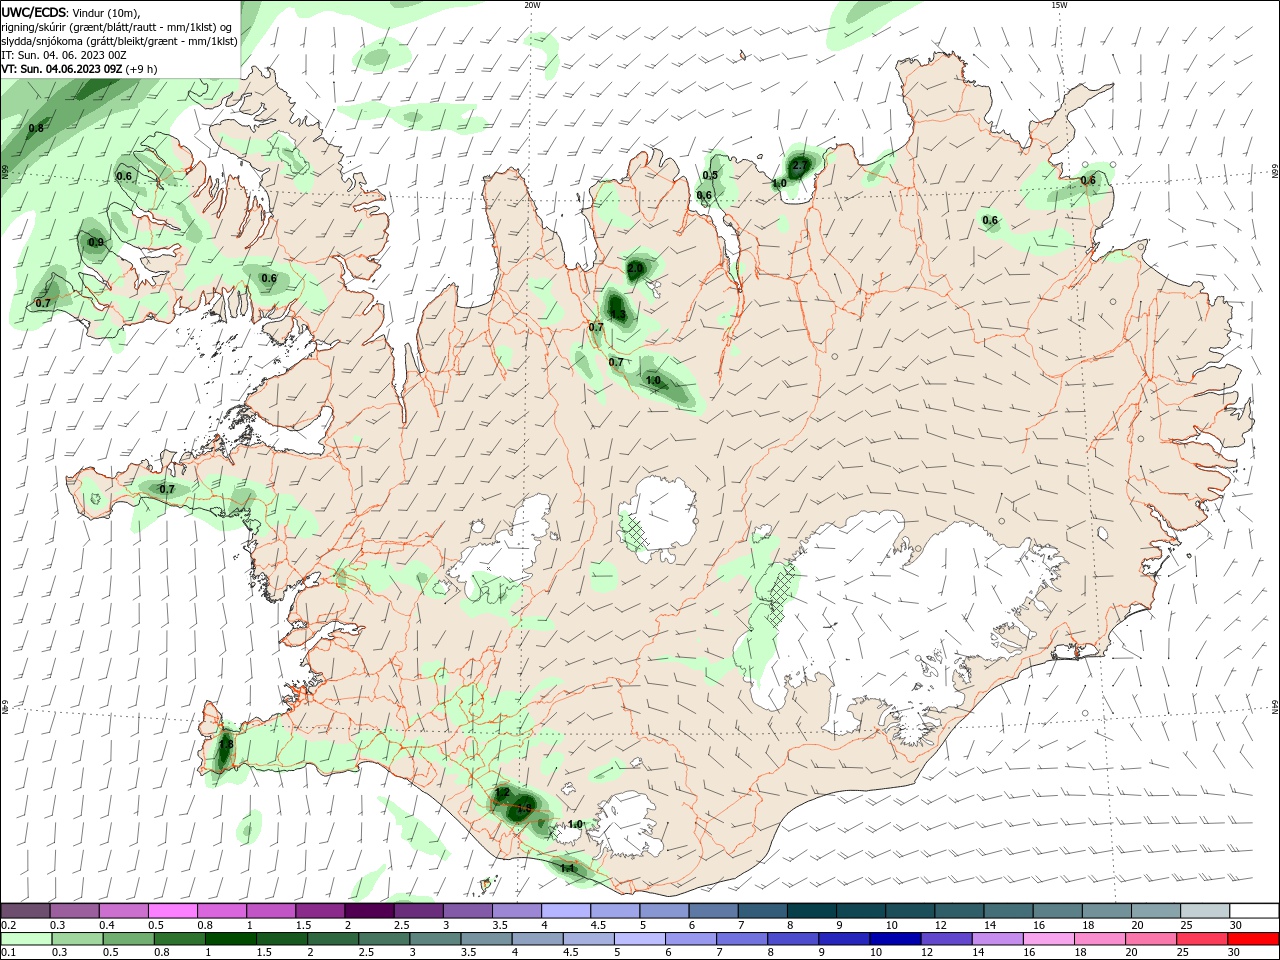This screenshot has height=960, width=1280.
Task: Click the '66N' latitude label on right edge
Action: [x=1275, y=172]
